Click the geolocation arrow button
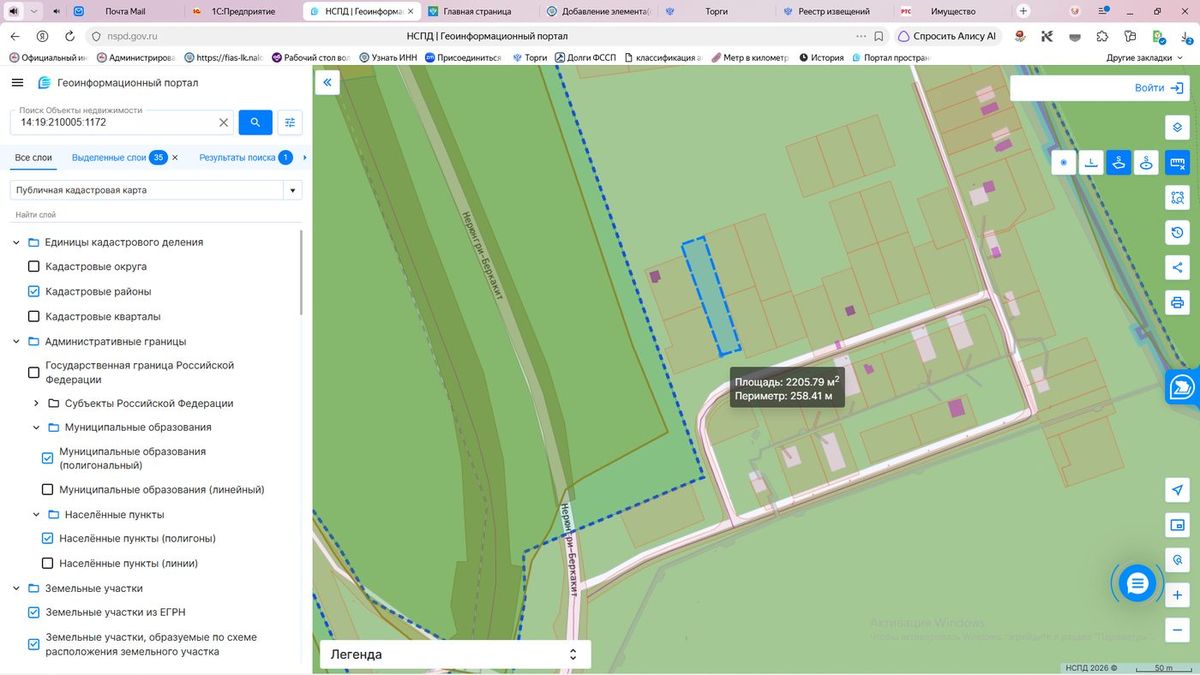The height and width of the screenshot is (675, 1200). point(1177,490)
